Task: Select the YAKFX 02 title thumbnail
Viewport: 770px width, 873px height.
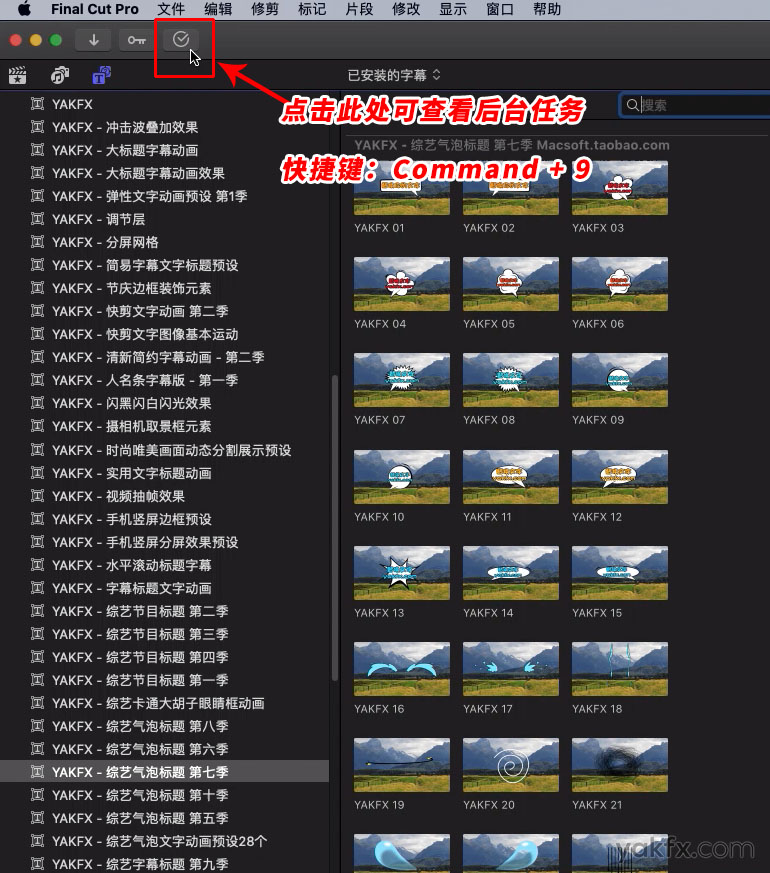Action: [511, 188]
